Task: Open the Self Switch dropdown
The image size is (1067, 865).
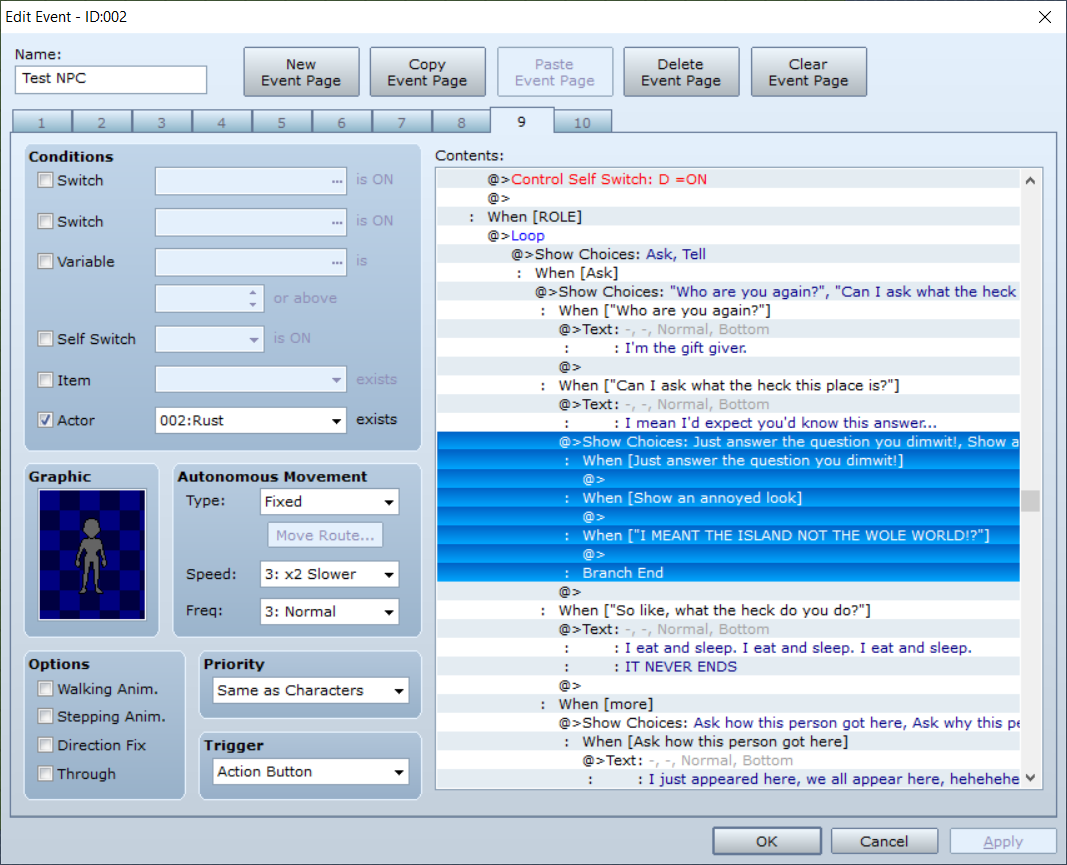Action: coord(210,339)
